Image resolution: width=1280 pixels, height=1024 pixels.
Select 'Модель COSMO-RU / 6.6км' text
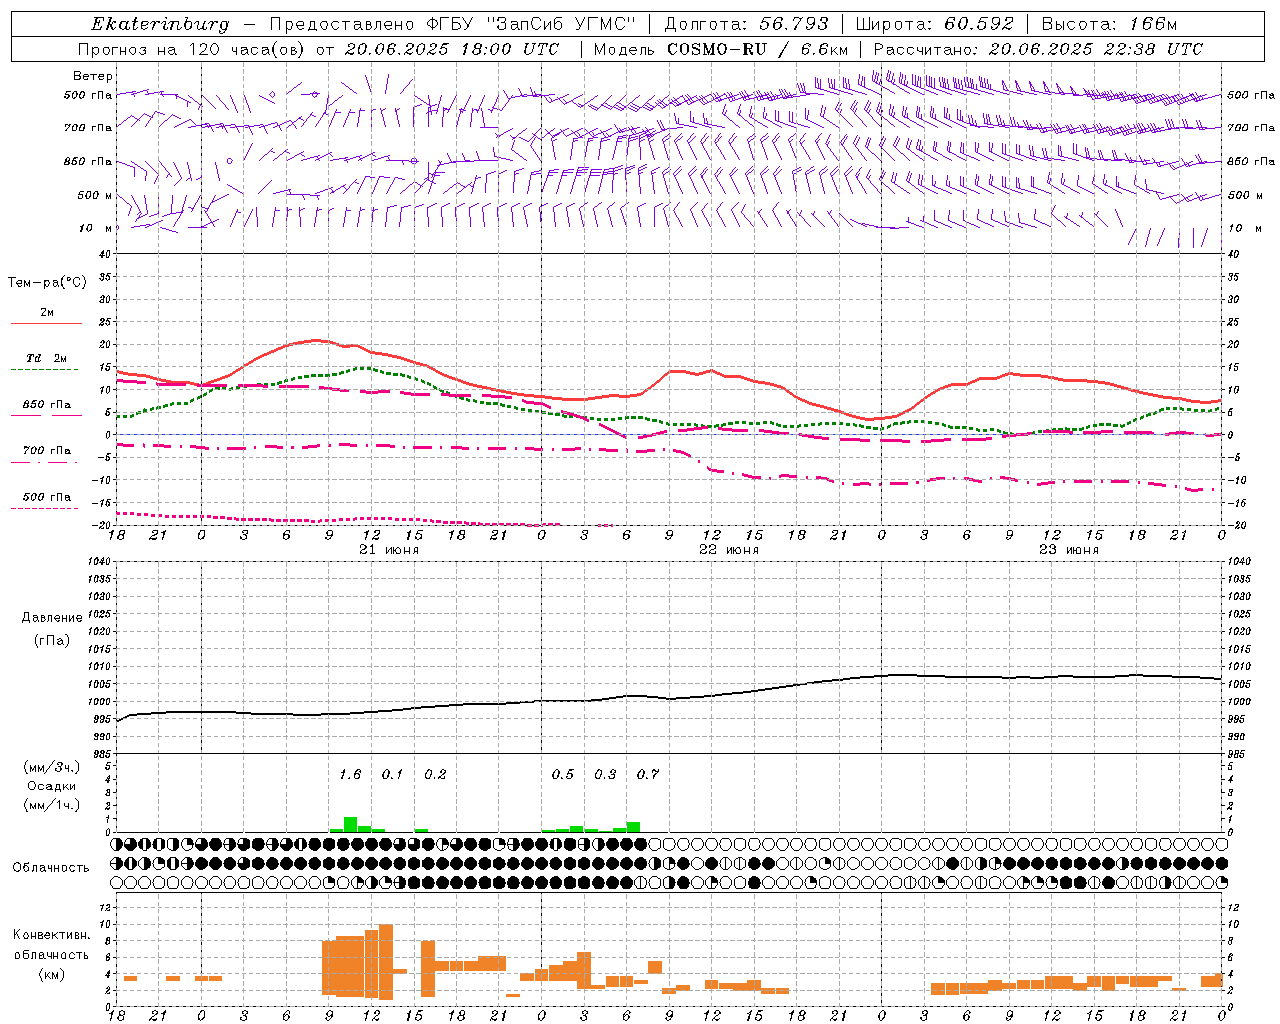point(720,49)
